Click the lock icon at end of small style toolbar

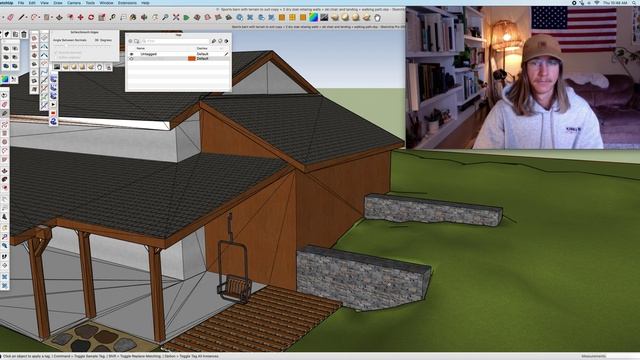109,67
